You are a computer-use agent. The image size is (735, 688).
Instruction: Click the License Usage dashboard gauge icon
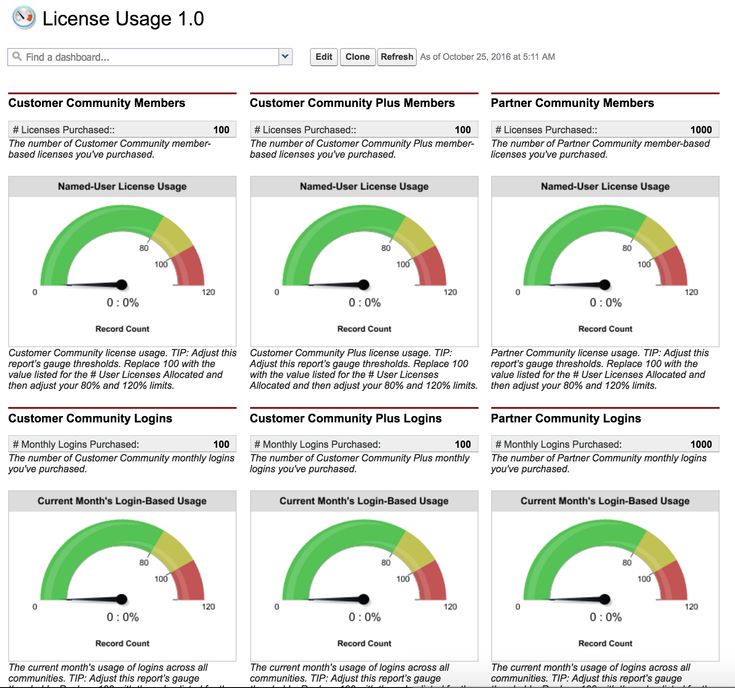tap(23, 18)
